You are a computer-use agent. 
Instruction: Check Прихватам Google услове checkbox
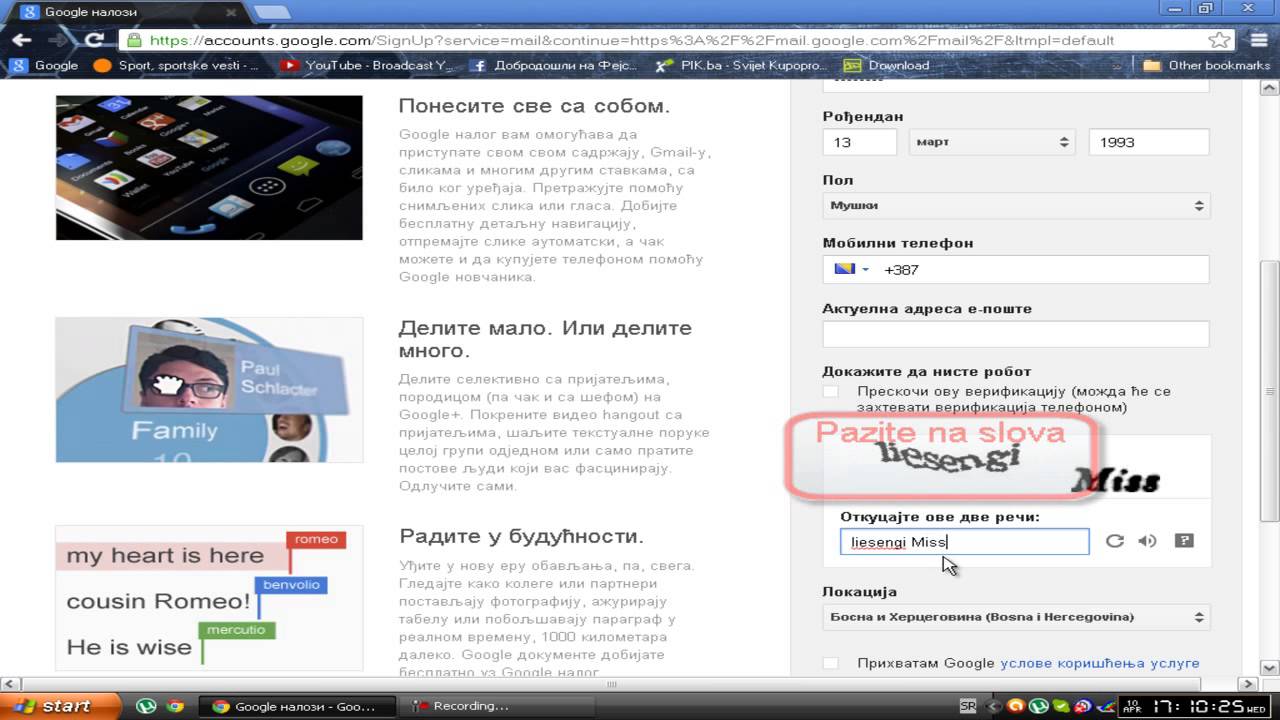[830, 663]
